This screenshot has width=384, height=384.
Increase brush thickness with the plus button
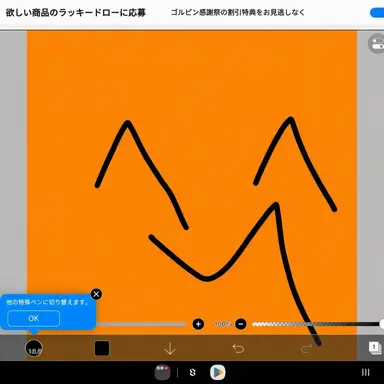pyautogui.click(x=198, y=324)
